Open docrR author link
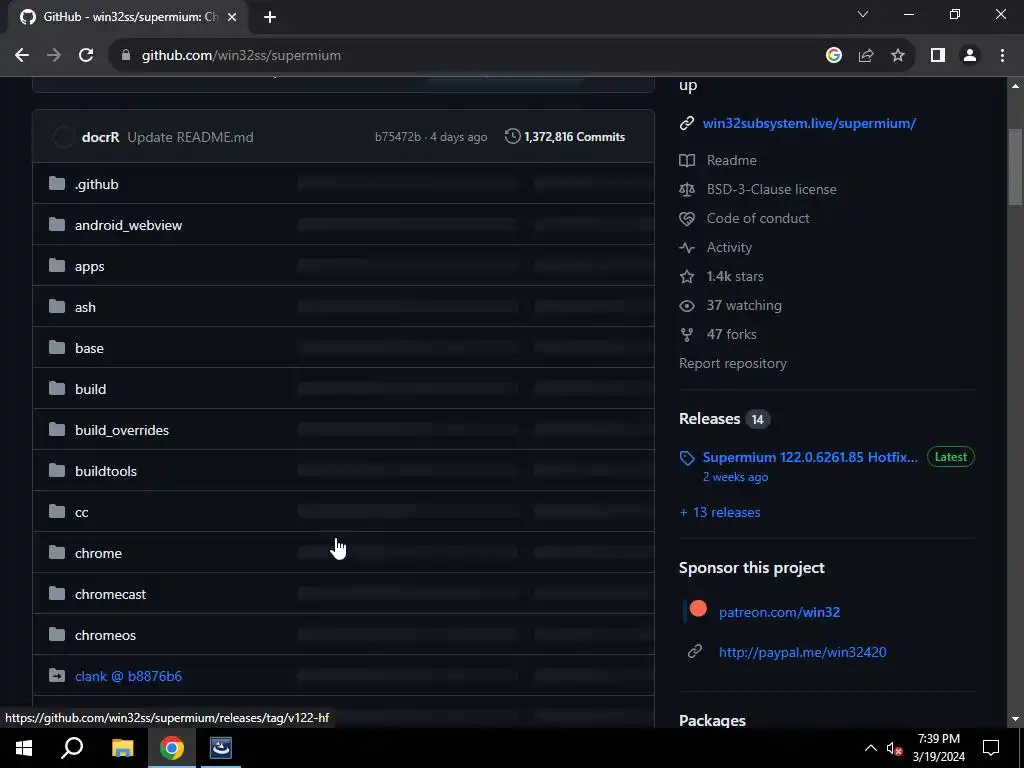The image size is (1024, 768). click(101, 137)
